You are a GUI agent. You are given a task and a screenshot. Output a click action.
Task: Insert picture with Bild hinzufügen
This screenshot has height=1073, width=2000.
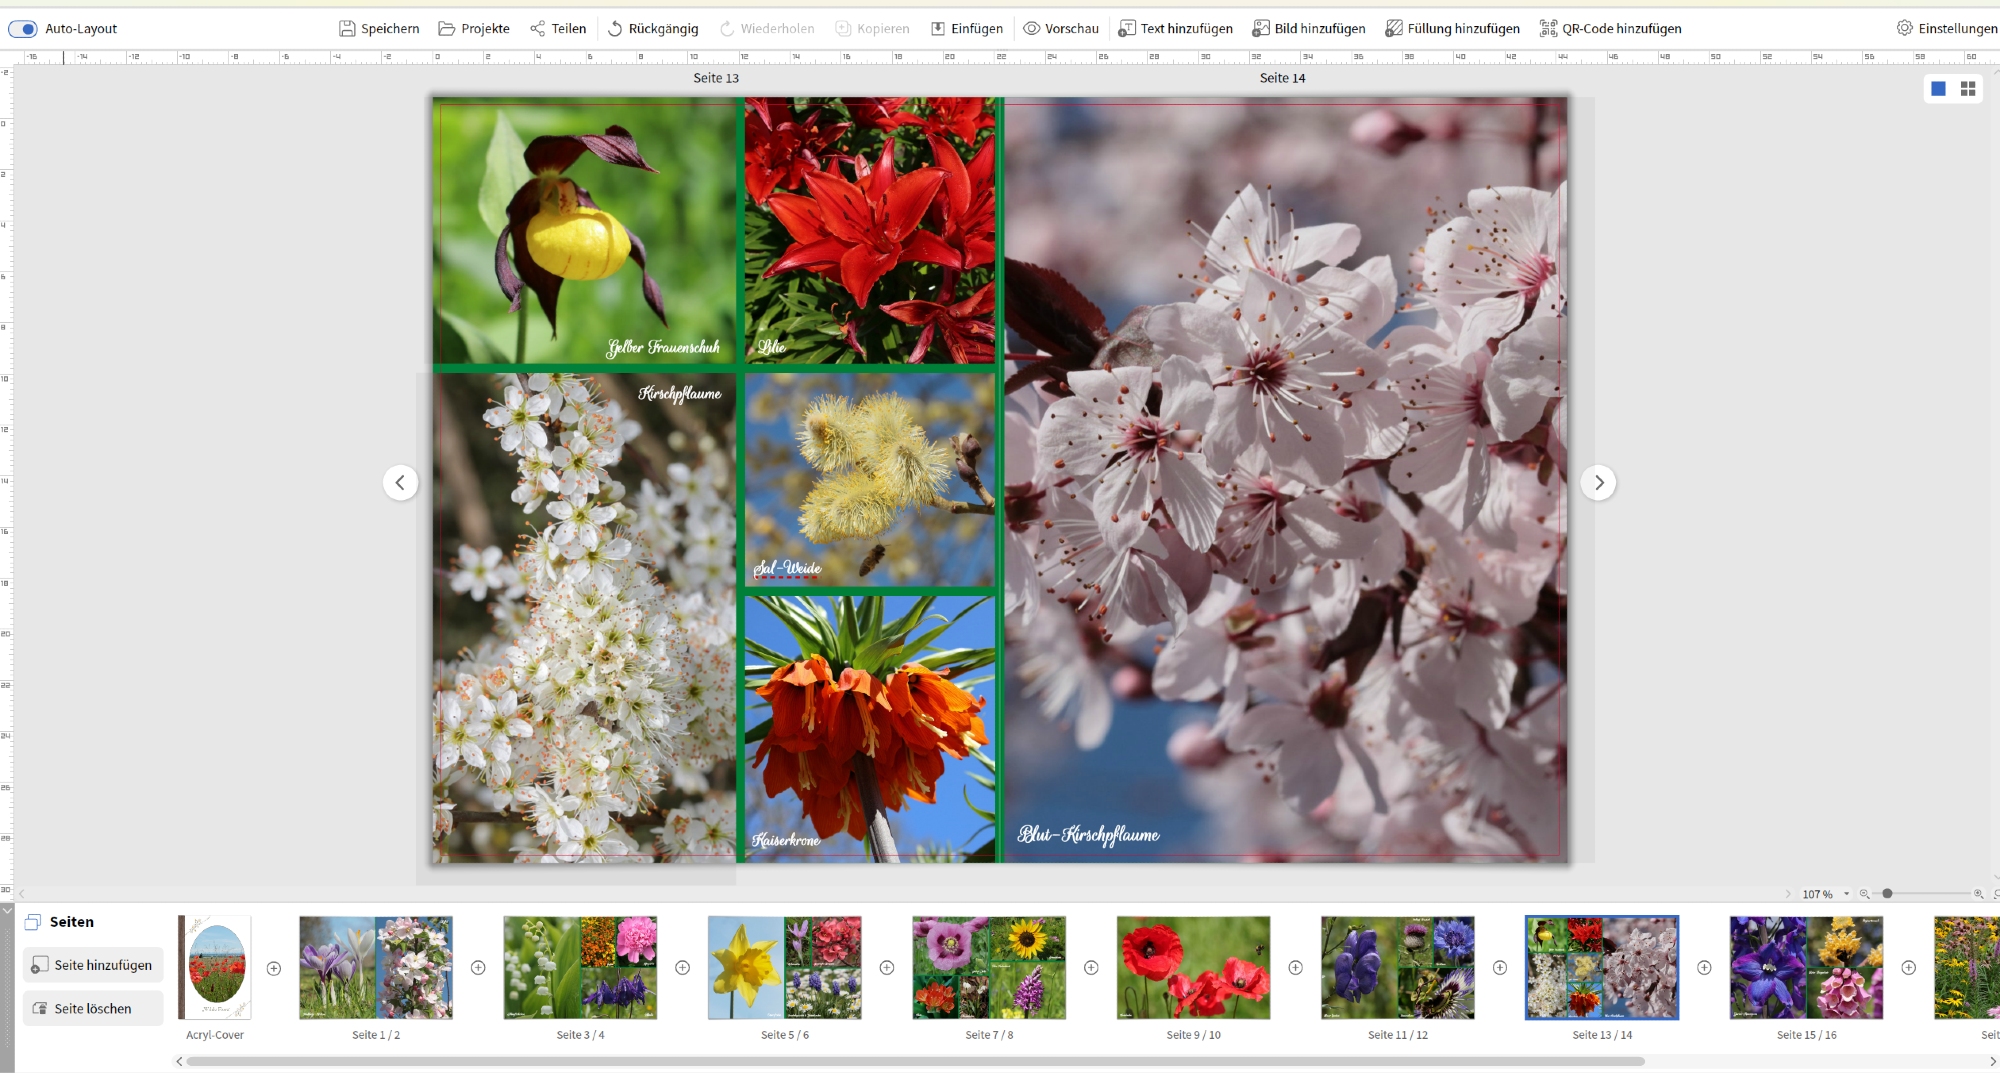tap(1309, 29)
